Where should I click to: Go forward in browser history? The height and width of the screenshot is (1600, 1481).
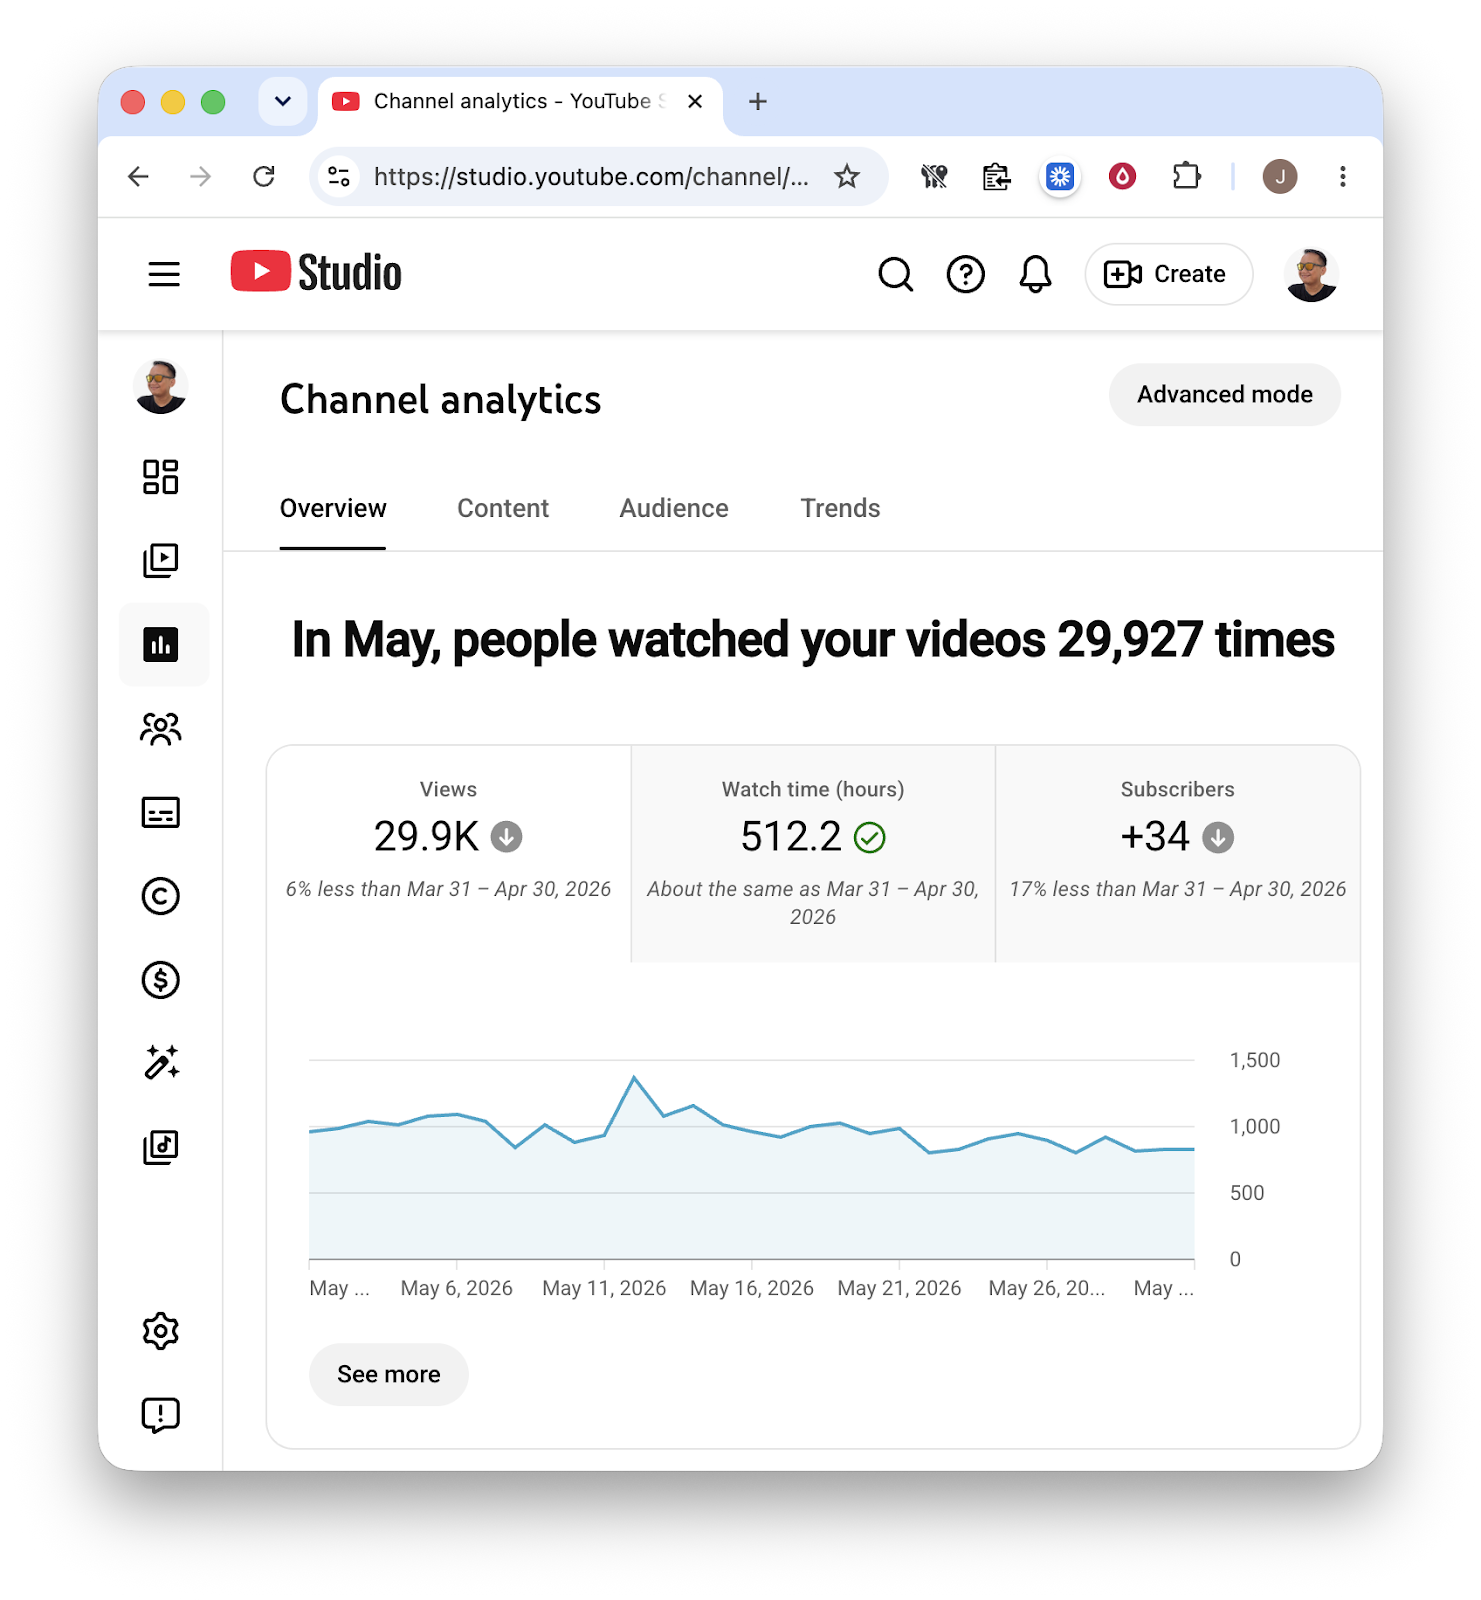tap(201, 177)
